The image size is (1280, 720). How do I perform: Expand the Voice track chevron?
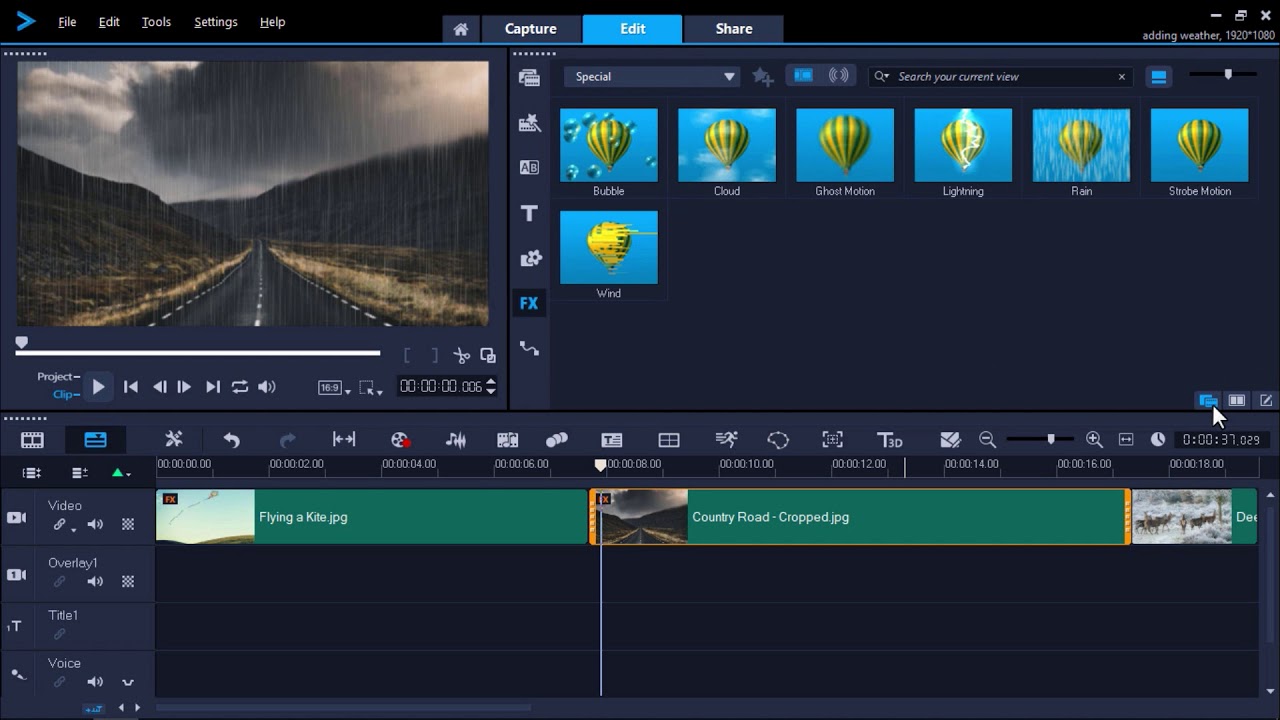[128, 682]
